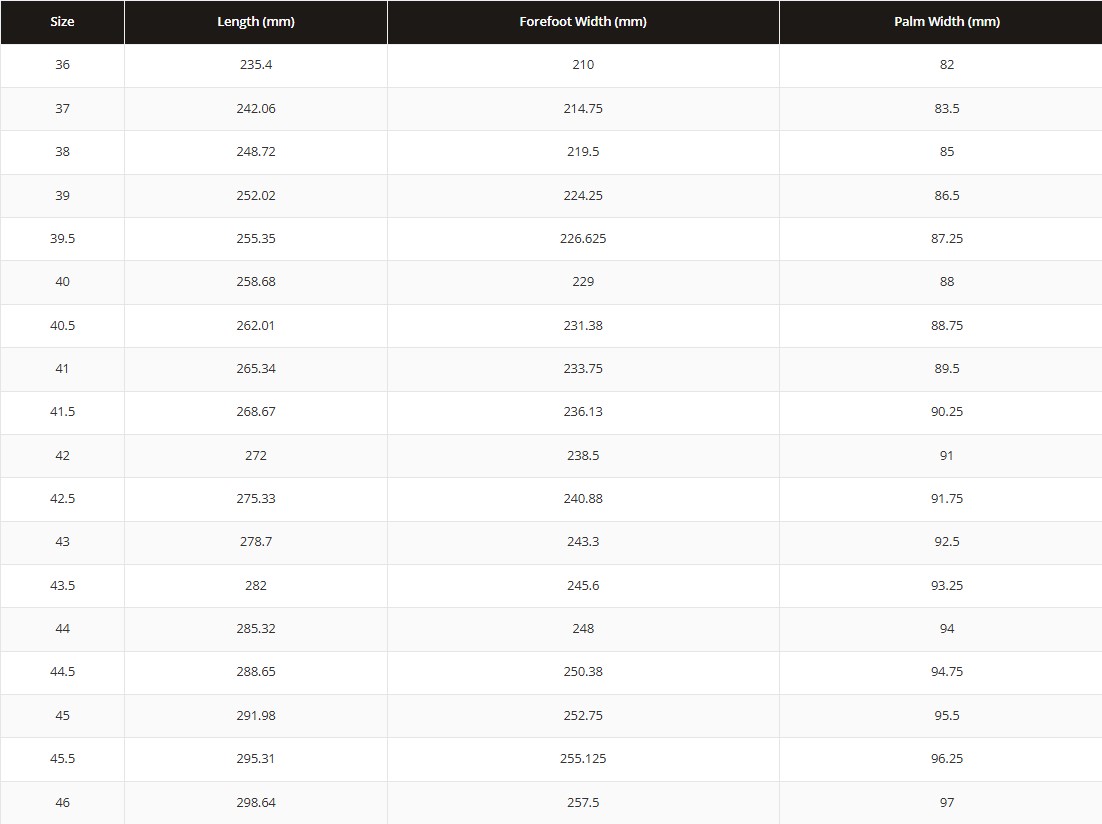Screen dimensions: 1102x824
Task: Click the length value 272
Action: (x=256, y=456)
